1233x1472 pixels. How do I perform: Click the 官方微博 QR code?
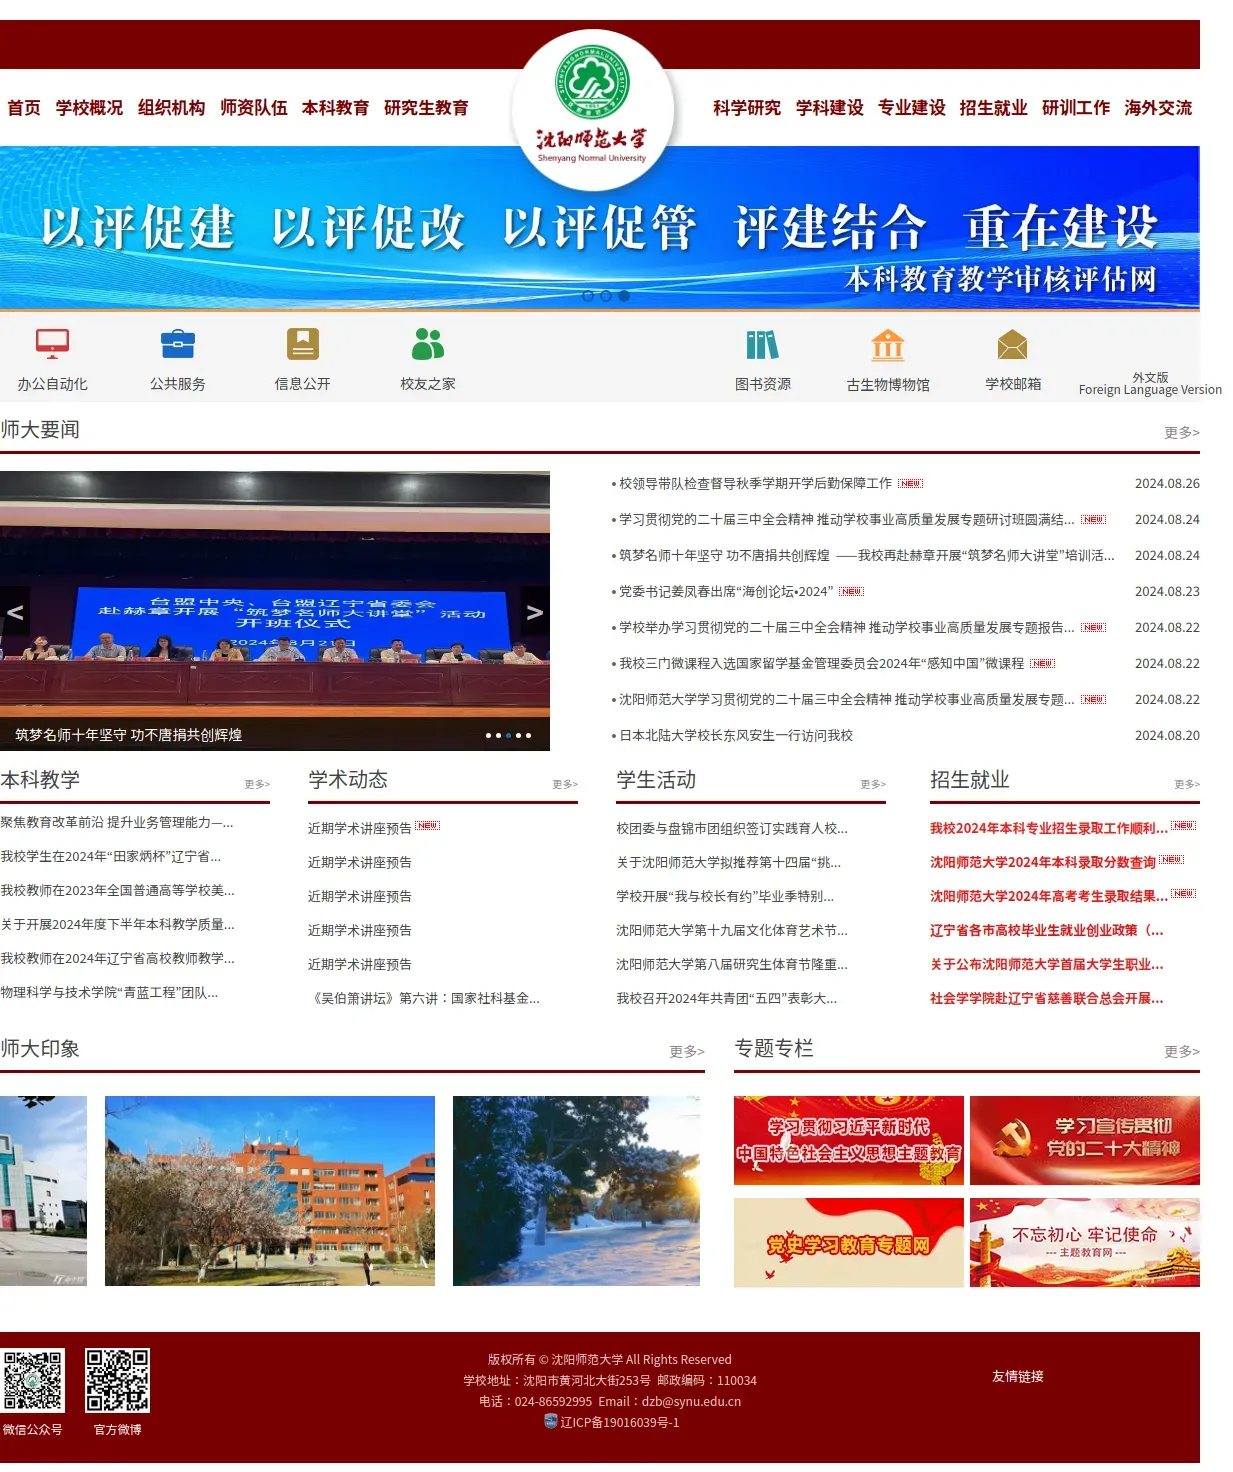[117, 1381]
